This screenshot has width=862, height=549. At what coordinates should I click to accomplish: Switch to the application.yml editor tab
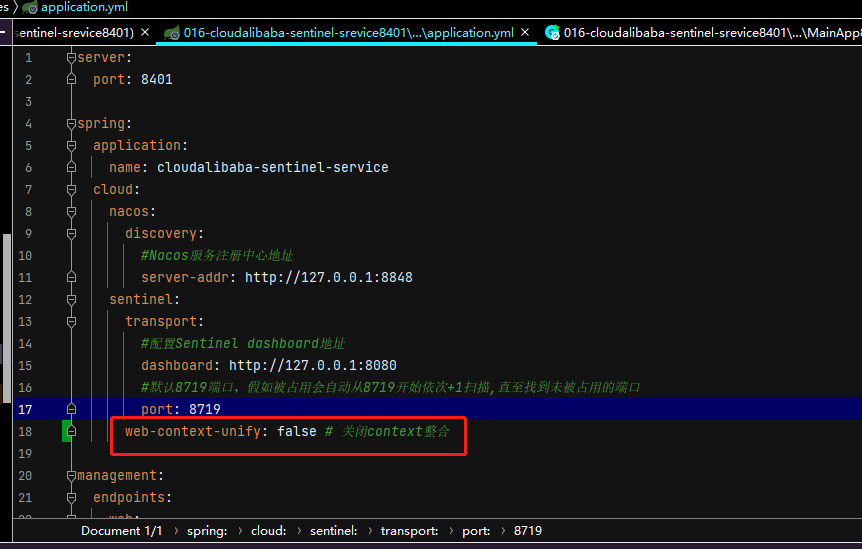[x=348, y=33]
